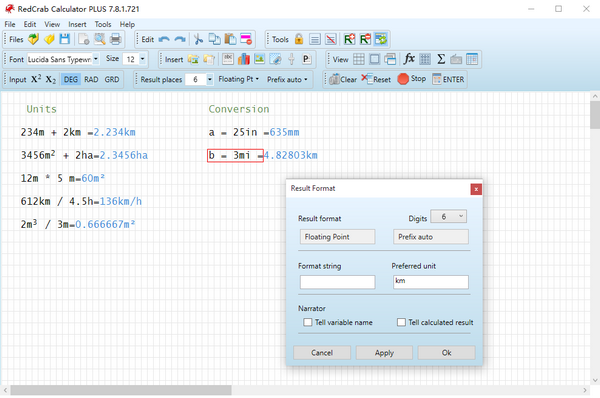Click Floating Point selector in dialog
This screenshot has width=600, height=398.
coord(337,237)
